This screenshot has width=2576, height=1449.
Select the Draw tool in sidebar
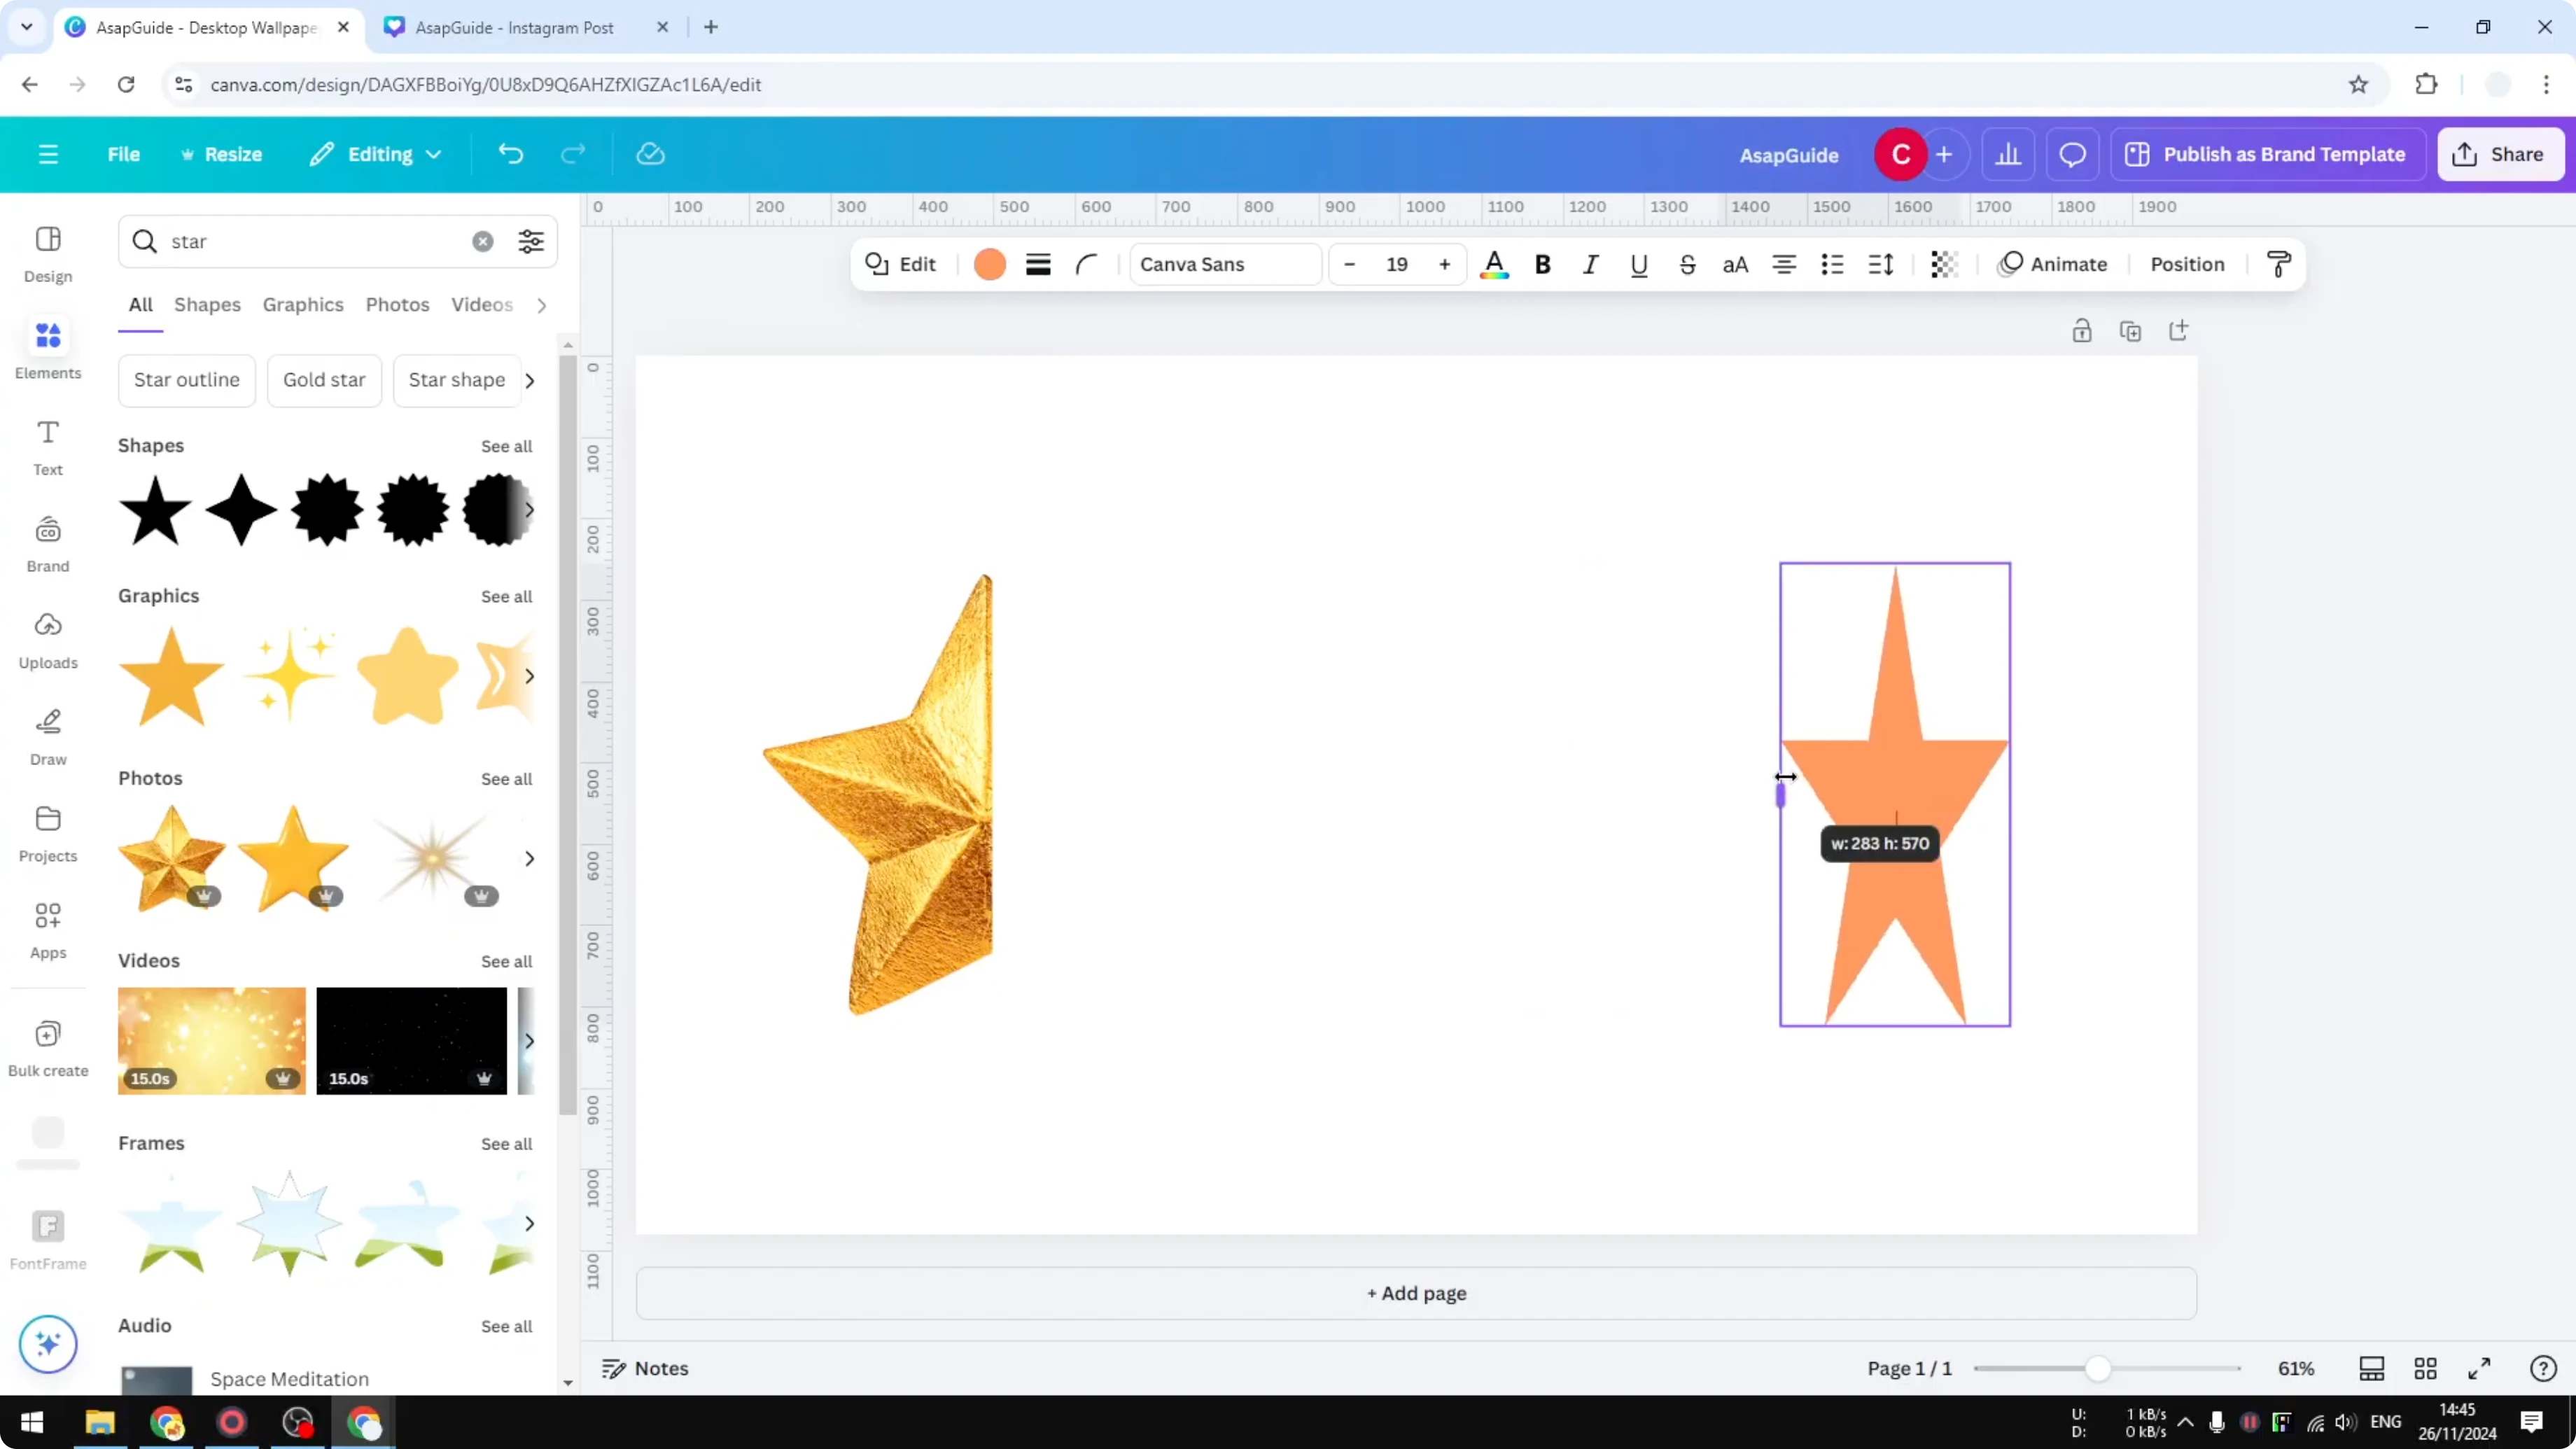pyautogui.click(x=47, y=736)
